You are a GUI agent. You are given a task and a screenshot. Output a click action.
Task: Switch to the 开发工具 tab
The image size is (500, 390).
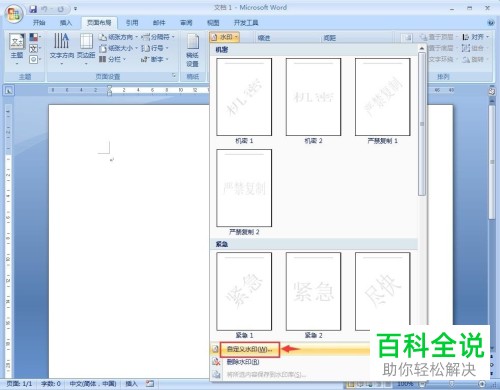click(x=246, y=23)
